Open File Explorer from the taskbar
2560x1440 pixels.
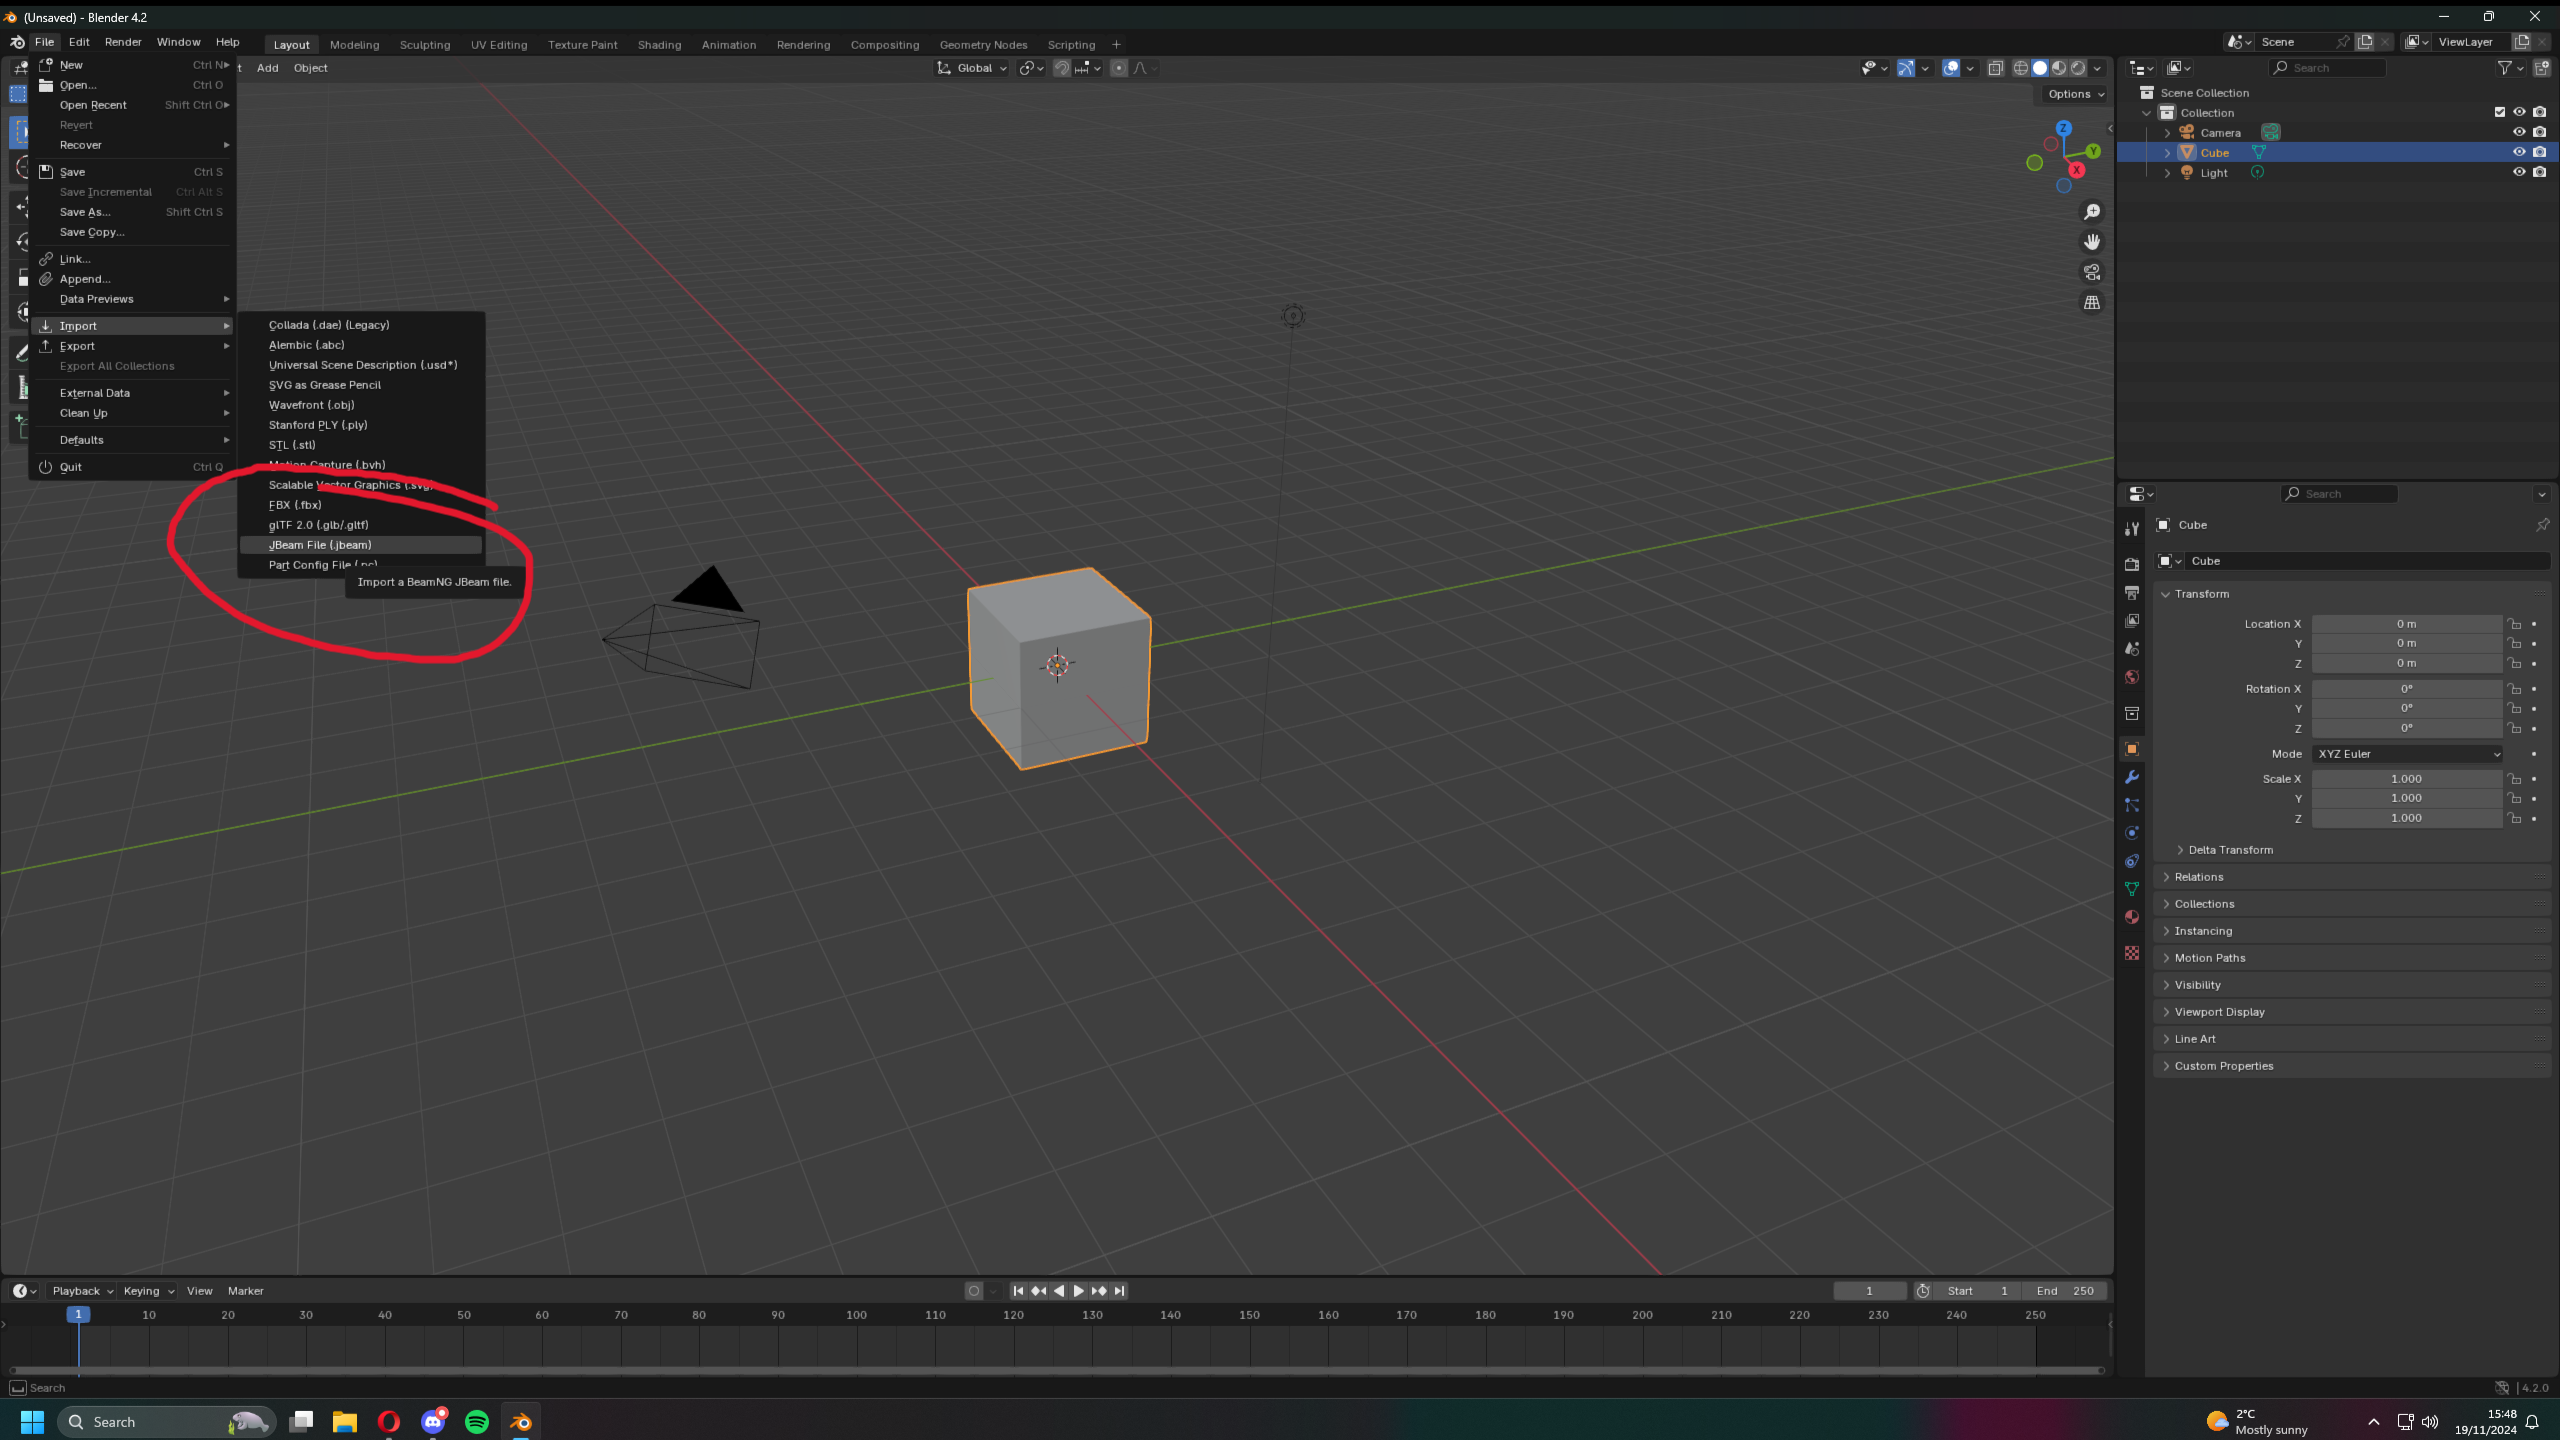[x=345, y=1421]
